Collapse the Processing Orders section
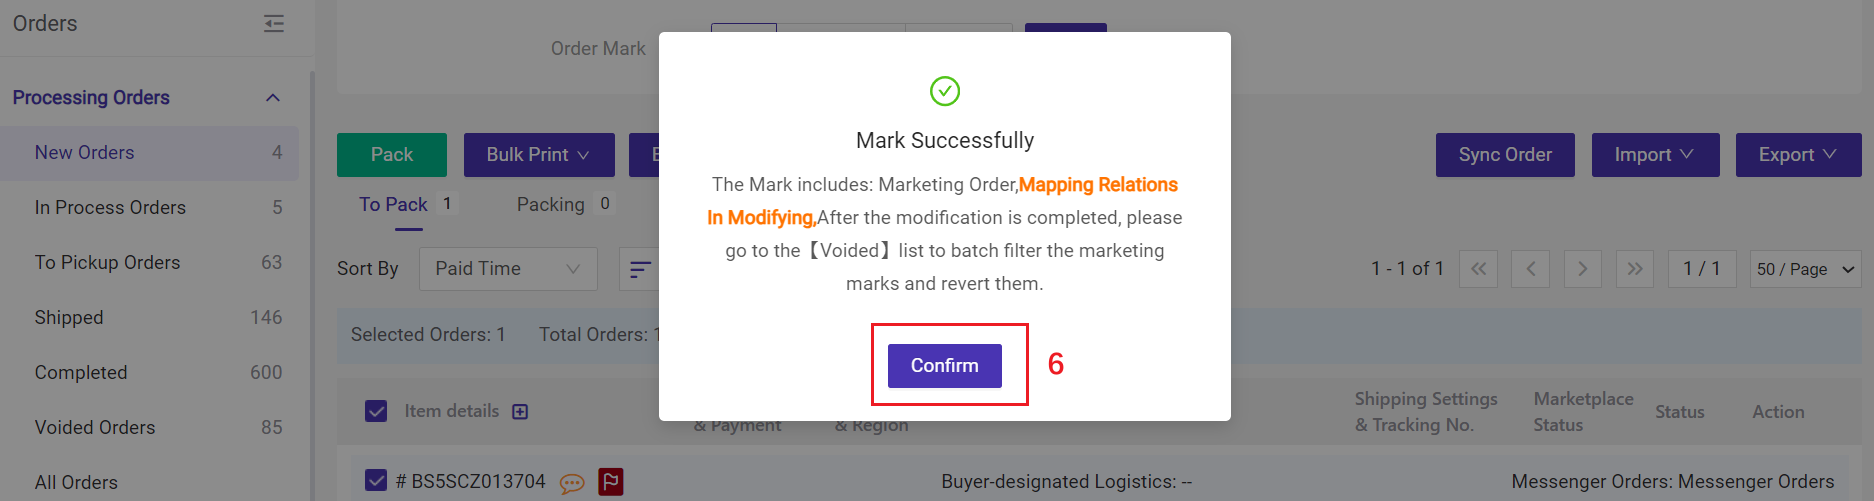This screenshot has height=501, width=1874. click(x=273, y=98)
